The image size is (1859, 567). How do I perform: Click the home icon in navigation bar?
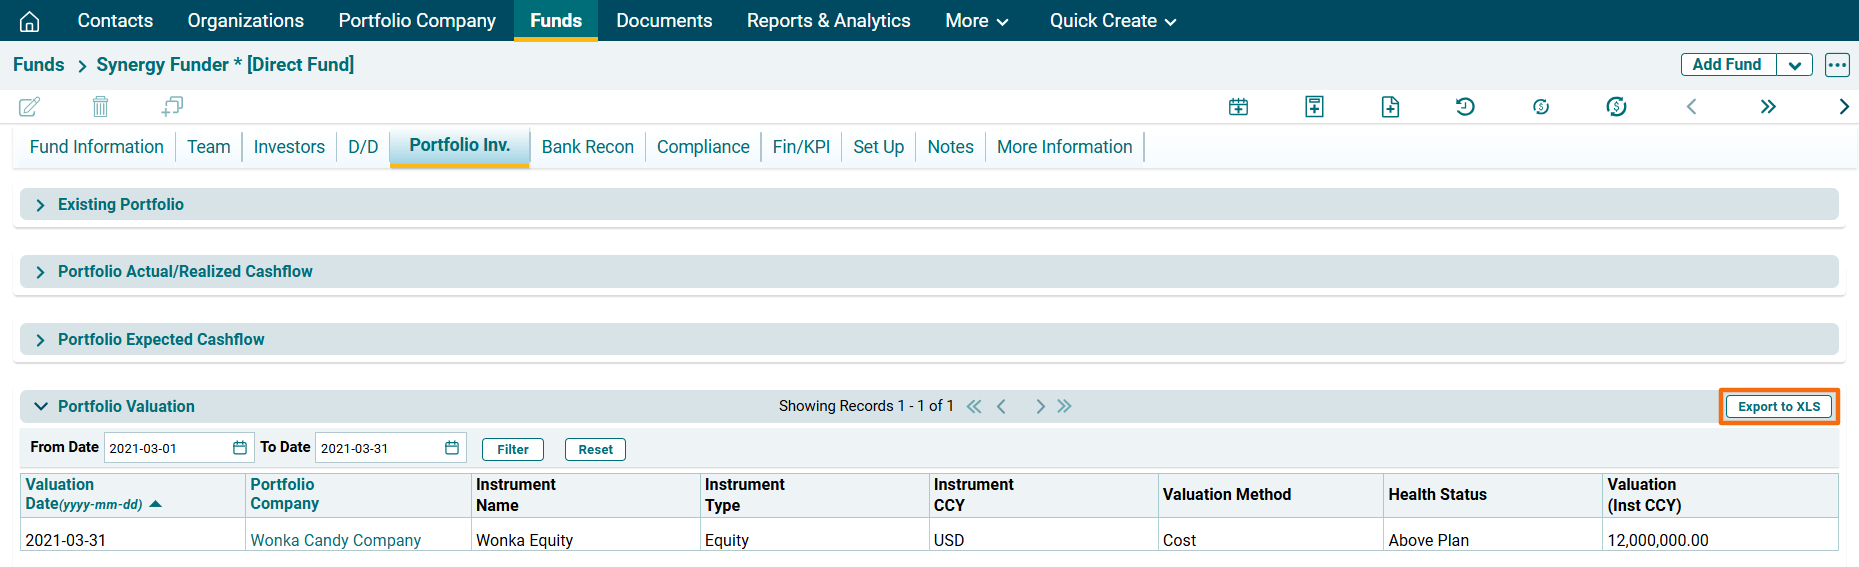tap(30, 21)
